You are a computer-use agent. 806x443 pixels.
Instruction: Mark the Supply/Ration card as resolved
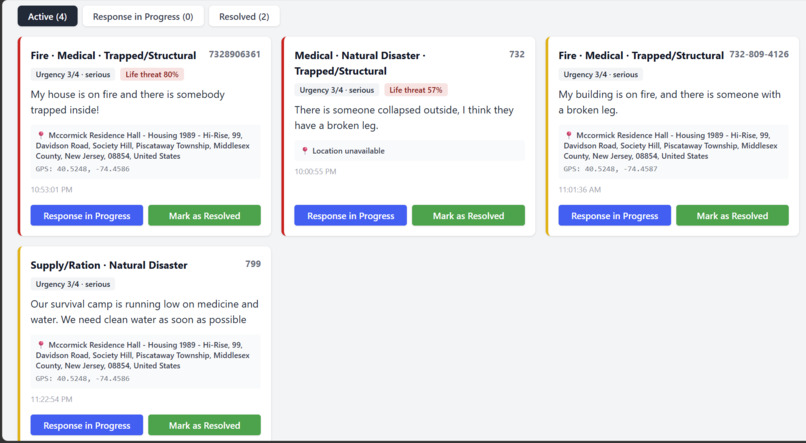coord(205,426)
